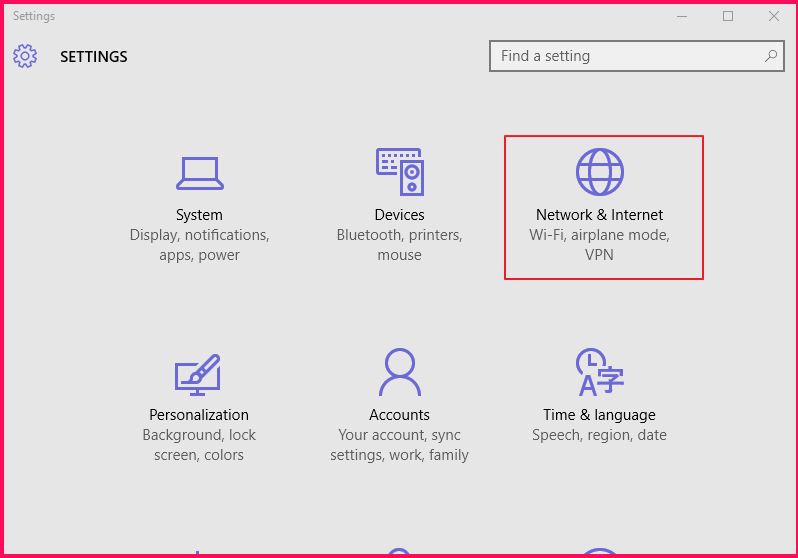
Task: Open Devices via keyboard and speaker icon
Action: 399,172
